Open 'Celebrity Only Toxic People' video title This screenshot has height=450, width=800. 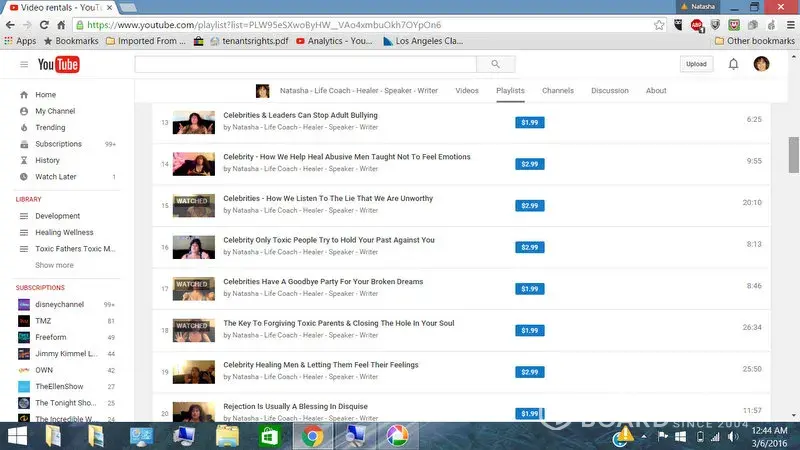tap(328, 240)
